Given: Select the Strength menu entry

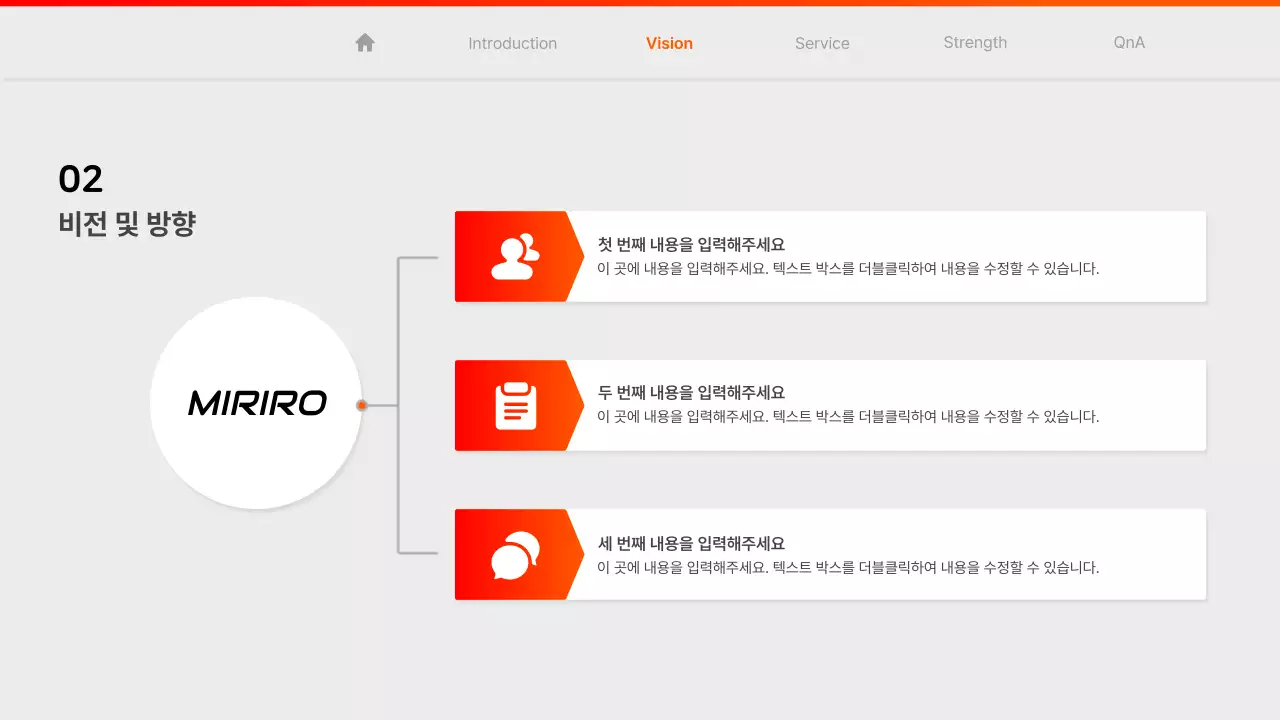Looking at the screenshot, I should [x=975, y=42].
